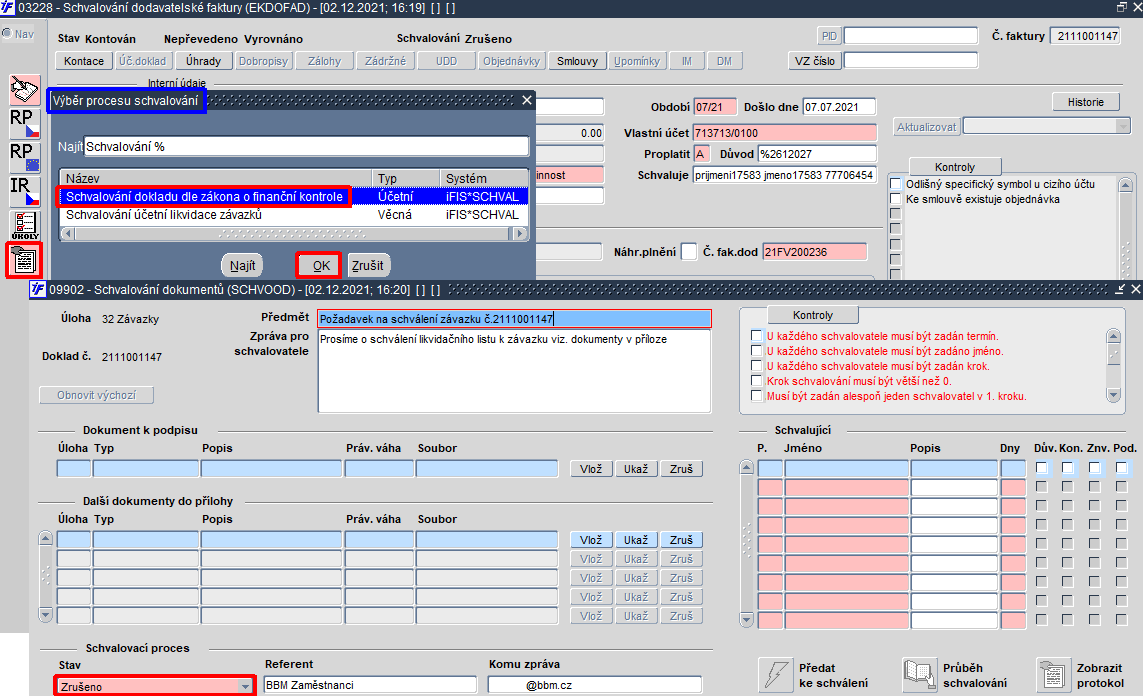Screen dimensions: 1143x696
Task: Confirm the process selection with OK
Action: (319, 265)
